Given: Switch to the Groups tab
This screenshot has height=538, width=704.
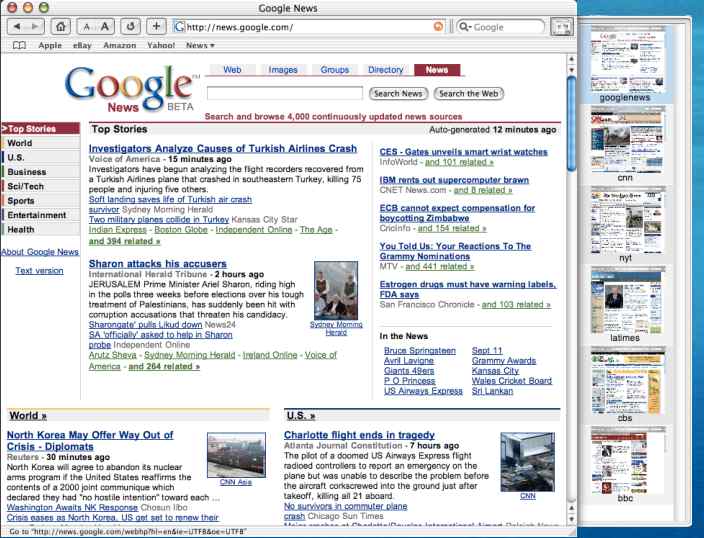Looking at the screenshot, I should point(334,70).
